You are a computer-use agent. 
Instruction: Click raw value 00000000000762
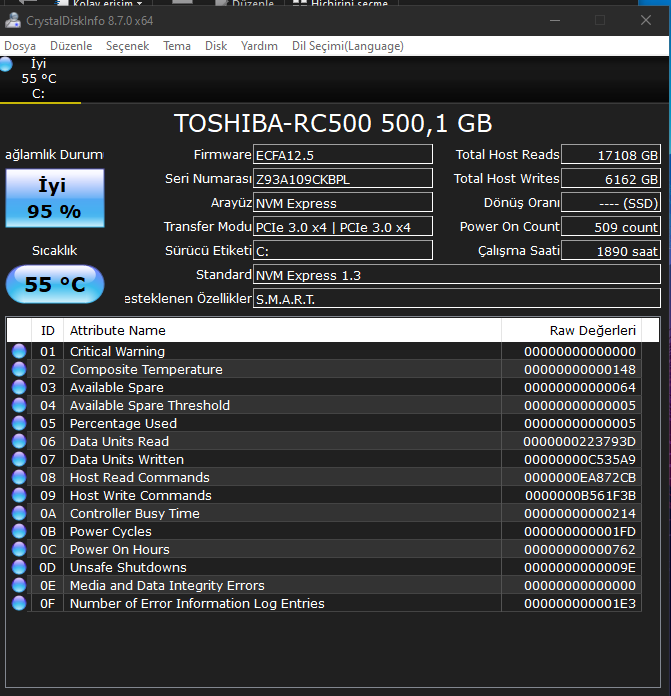580,550
